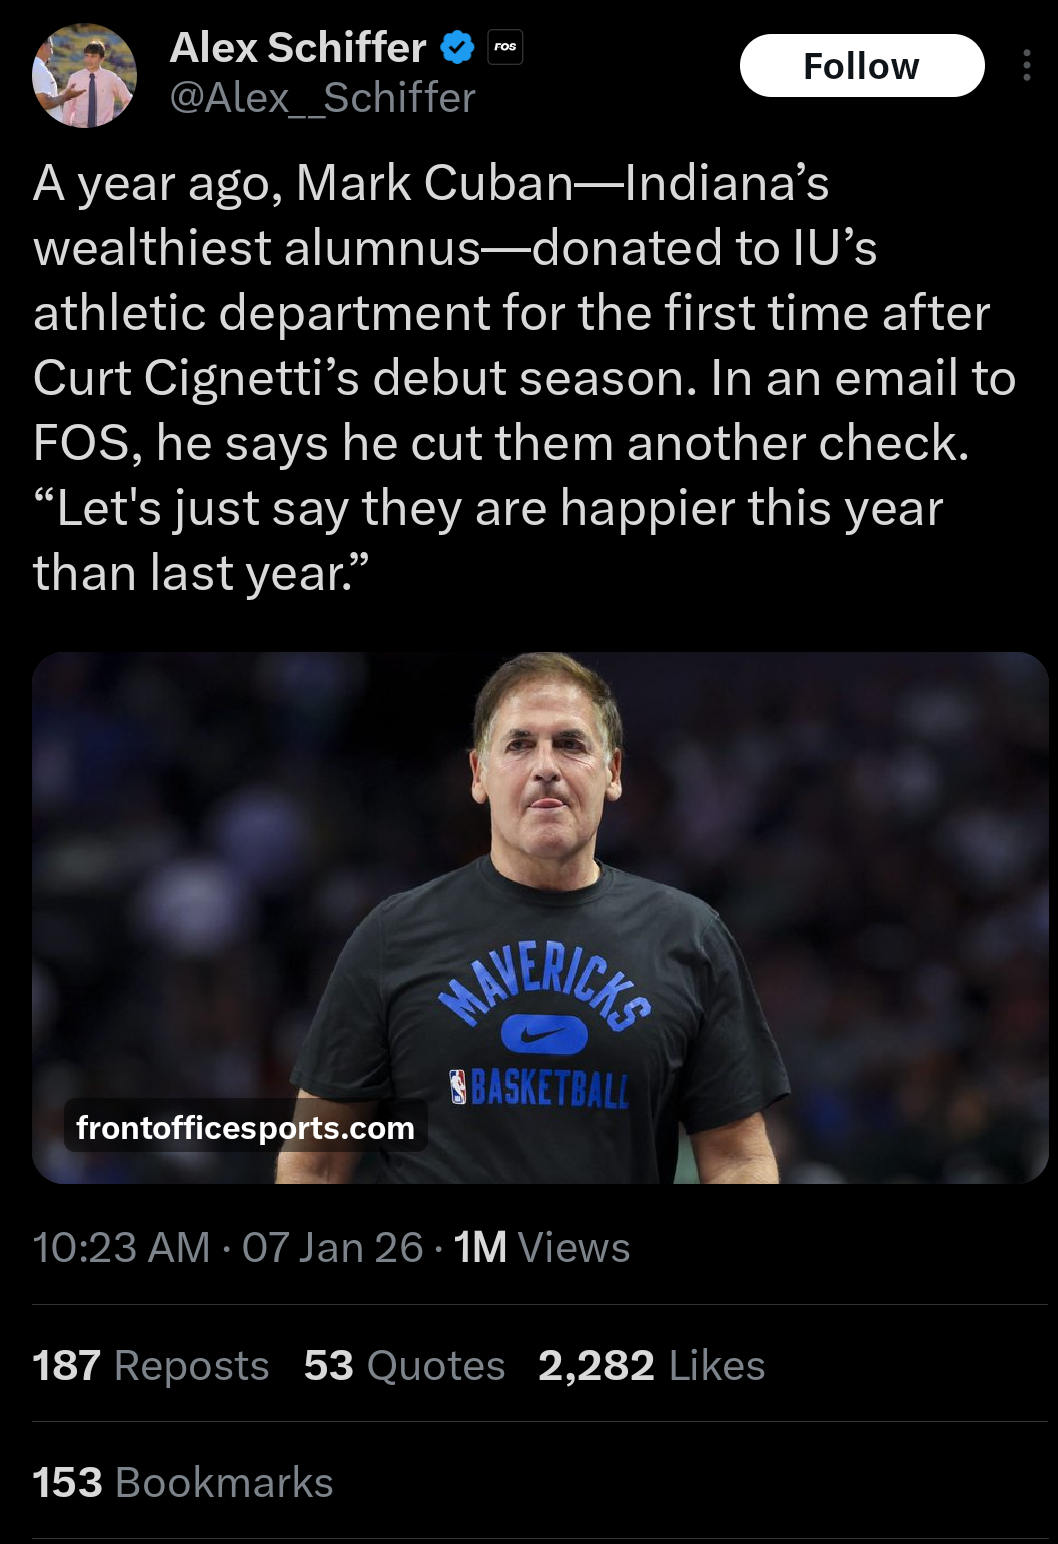
Task: Open the @Alex__Schiffer handle
Action: tap(323, 98)
